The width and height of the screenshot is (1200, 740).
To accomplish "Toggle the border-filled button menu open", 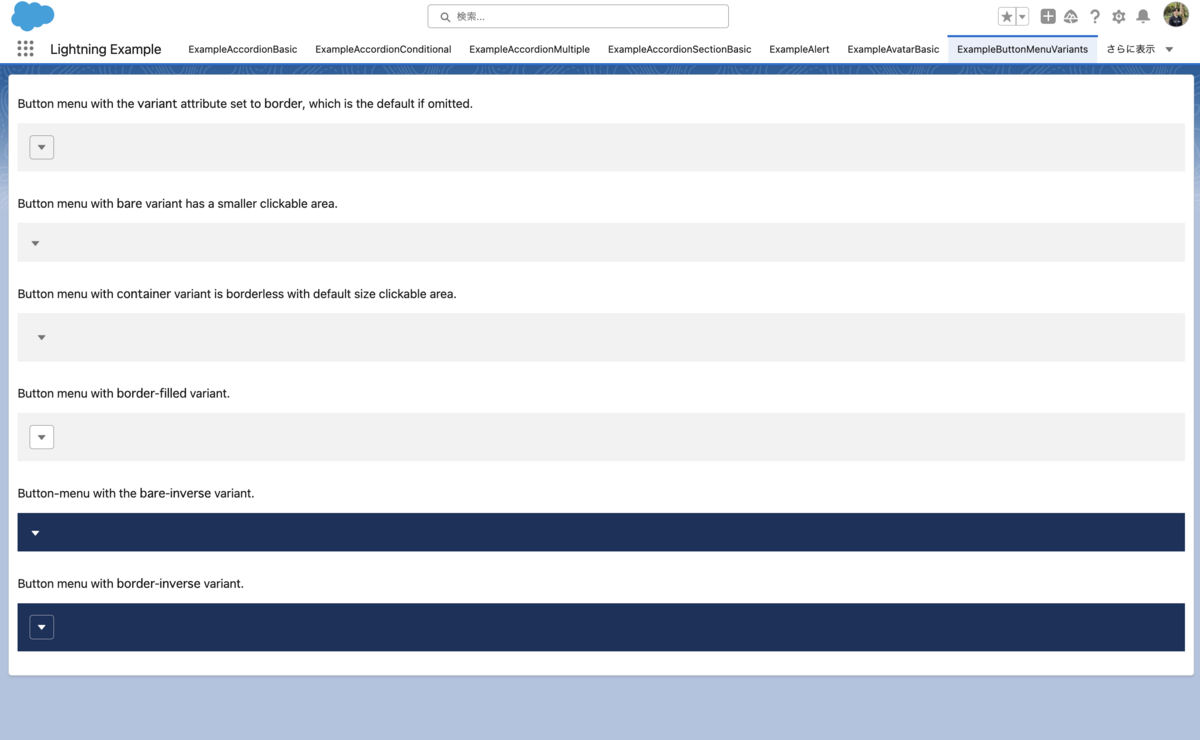I will [41, 436].
